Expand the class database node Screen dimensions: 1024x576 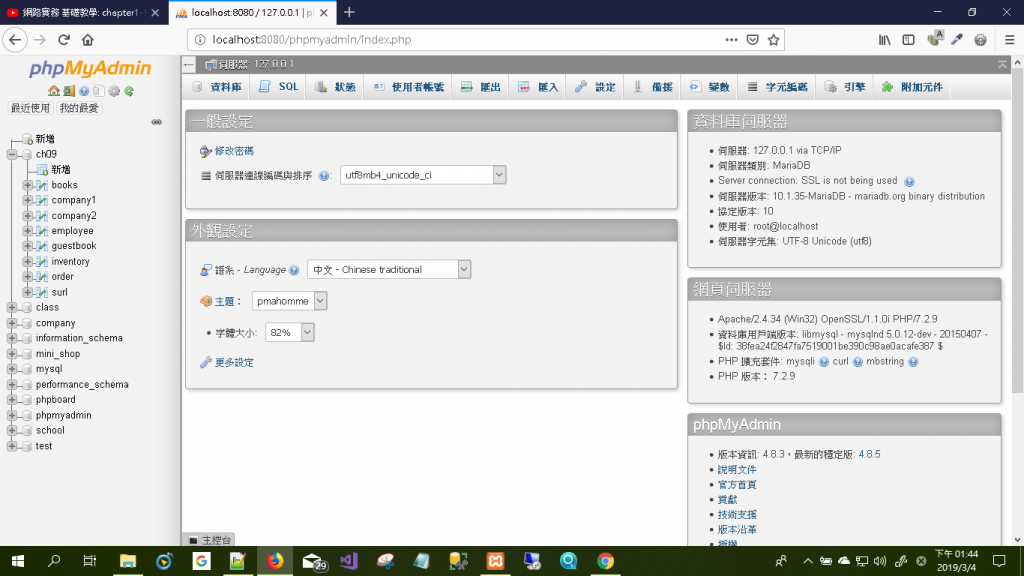[x=12, y=308]
